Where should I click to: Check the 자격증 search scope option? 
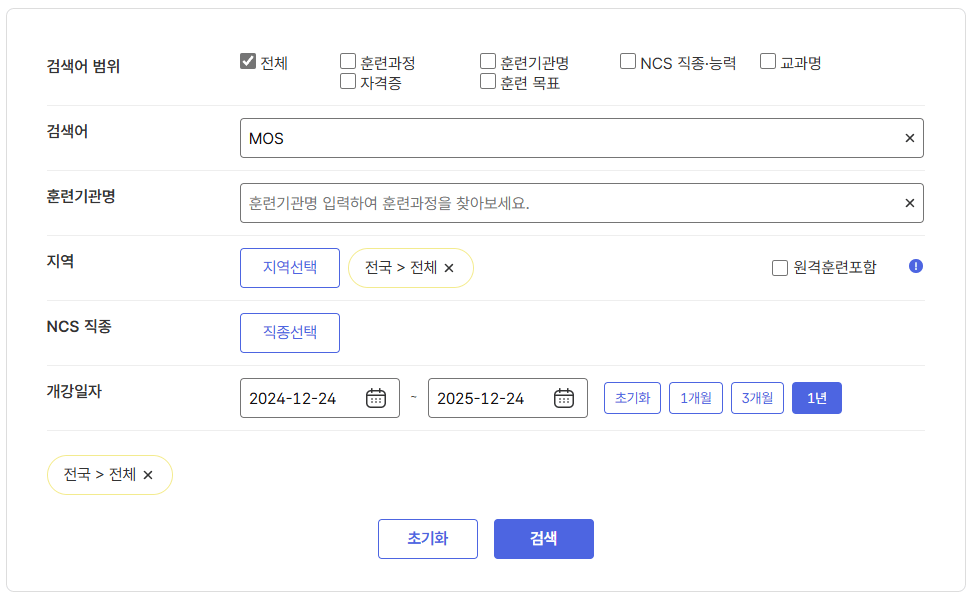point(347,82)
